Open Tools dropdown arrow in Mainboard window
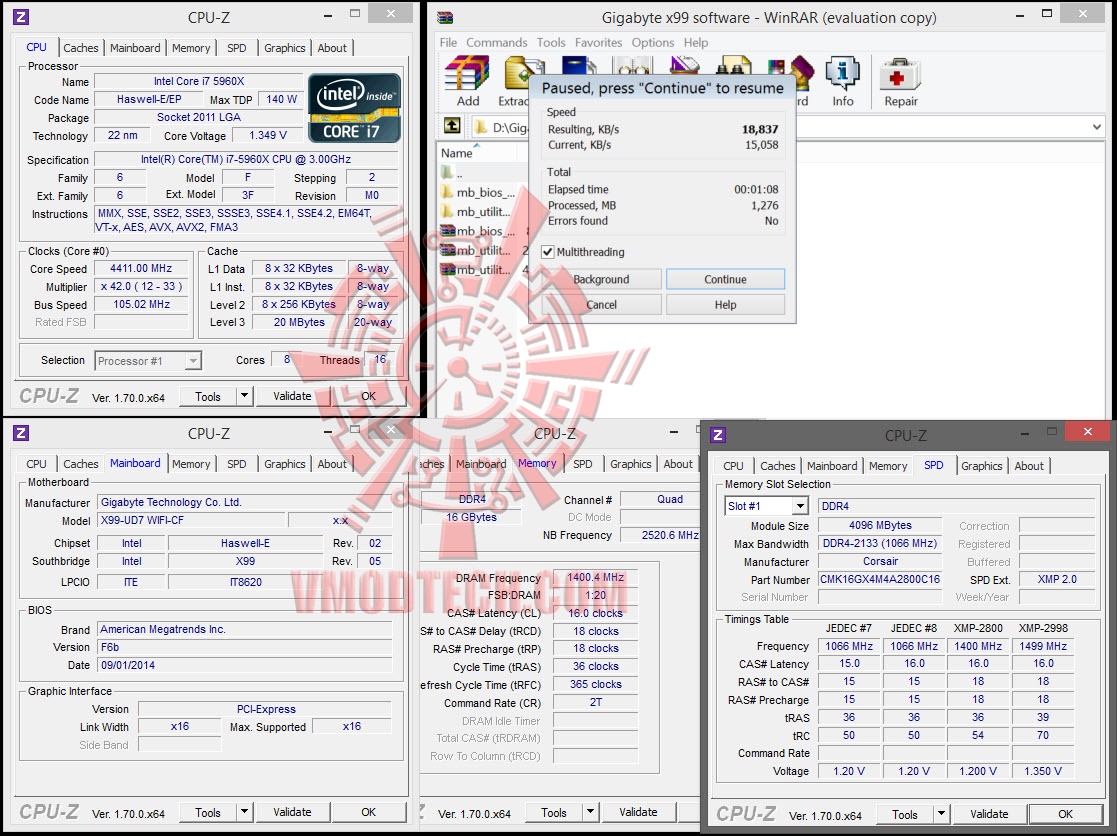Screen dimensions: 1117x836 (x=244, y=812)
